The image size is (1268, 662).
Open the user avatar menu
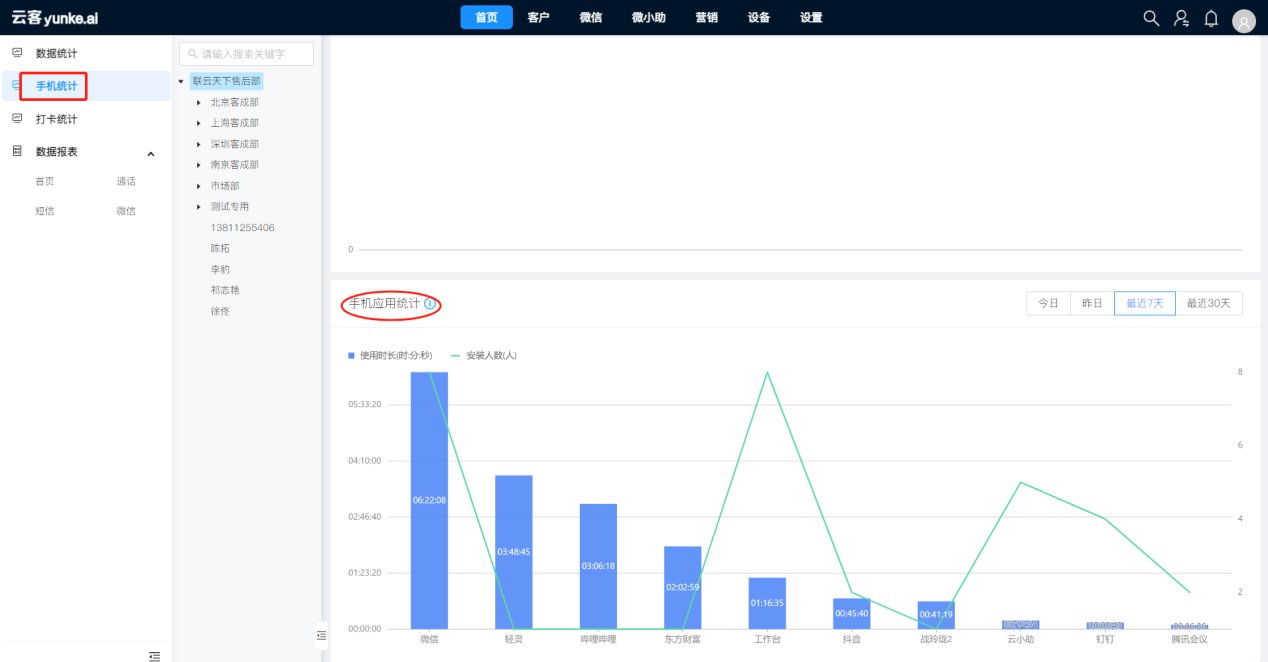[1244, 21]
